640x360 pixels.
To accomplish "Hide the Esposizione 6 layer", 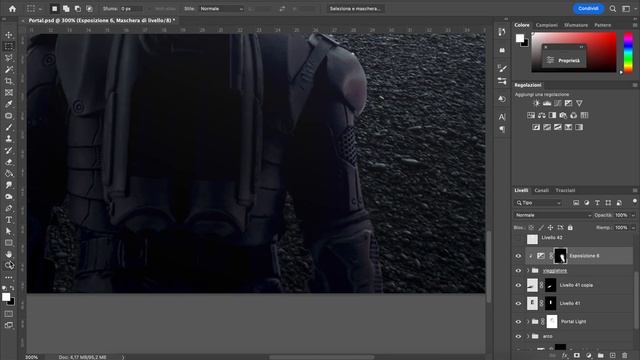I will tap(518, 256).
